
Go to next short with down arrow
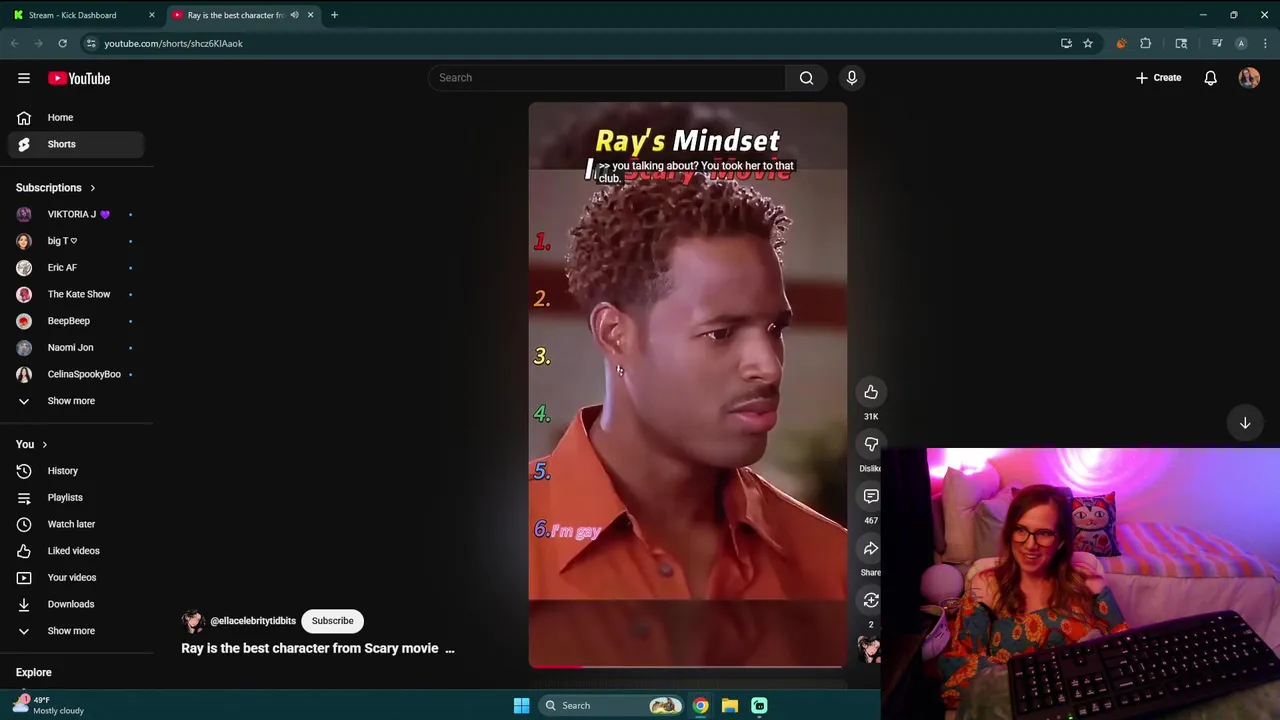click(x=1245, y=423)
